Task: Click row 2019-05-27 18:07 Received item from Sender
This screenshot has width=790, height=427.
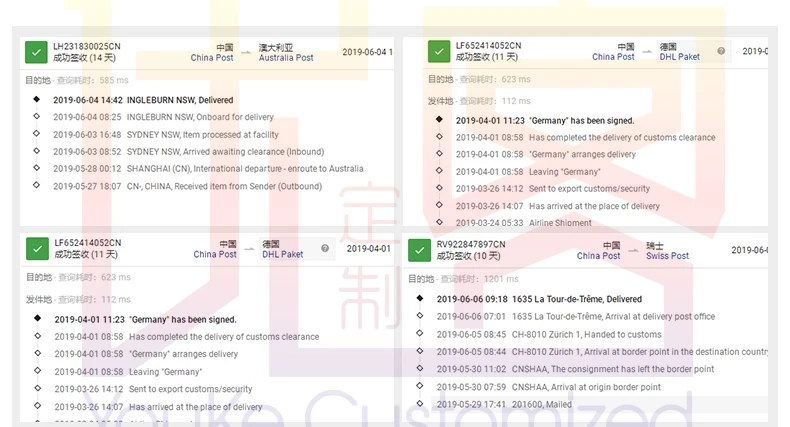Action: pyautogui.click(x=187, y=186)
